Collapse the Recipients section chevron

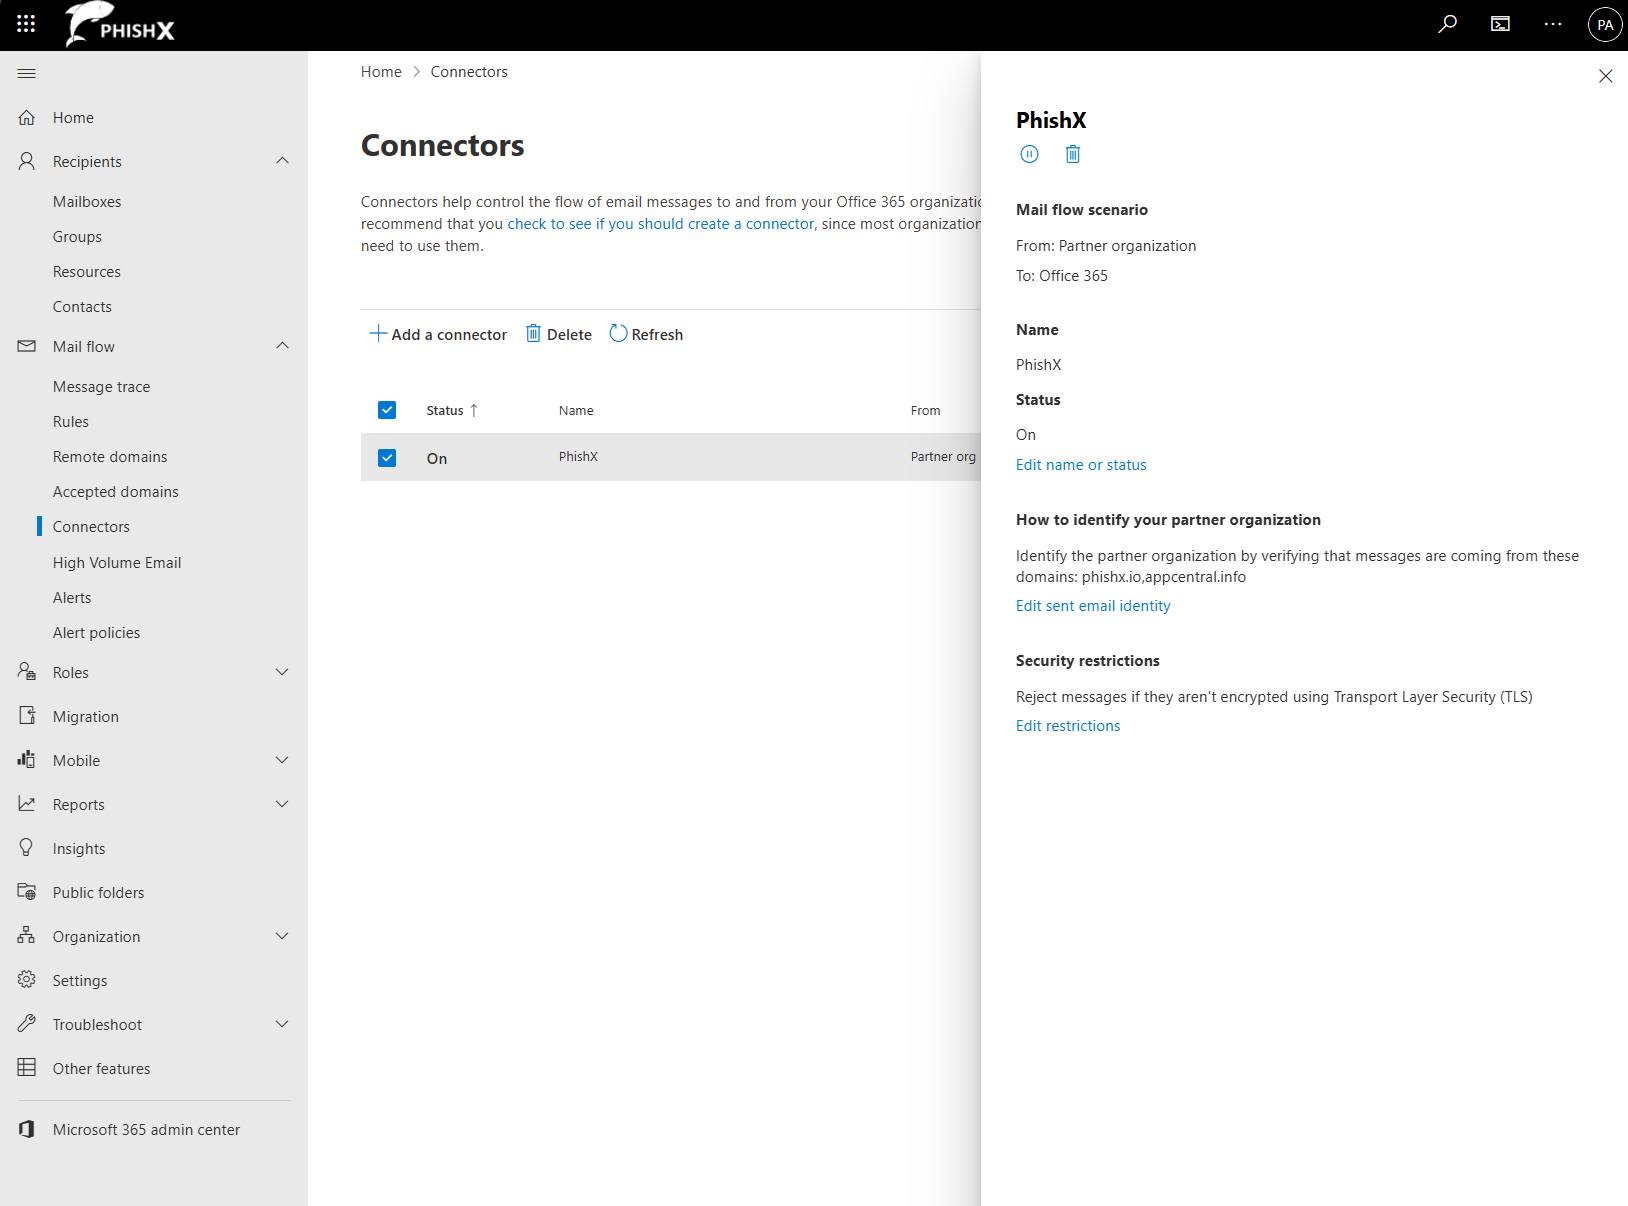(282, 161)
